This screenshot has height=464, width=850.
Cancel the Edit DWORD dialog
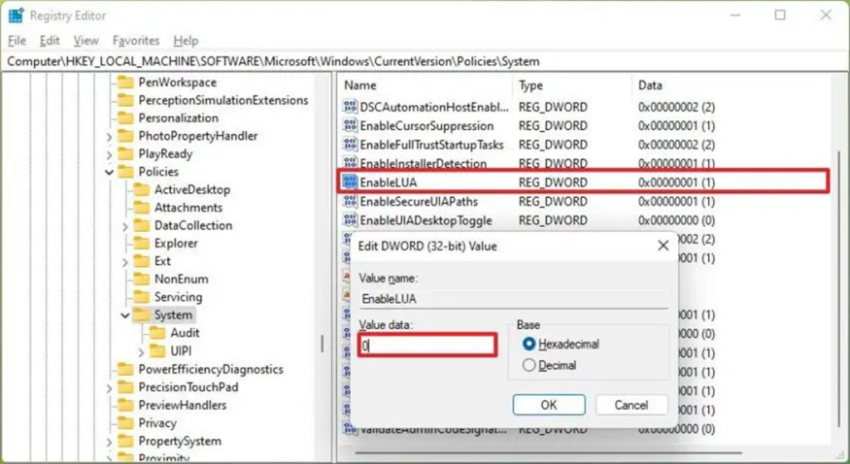(631, 405)
